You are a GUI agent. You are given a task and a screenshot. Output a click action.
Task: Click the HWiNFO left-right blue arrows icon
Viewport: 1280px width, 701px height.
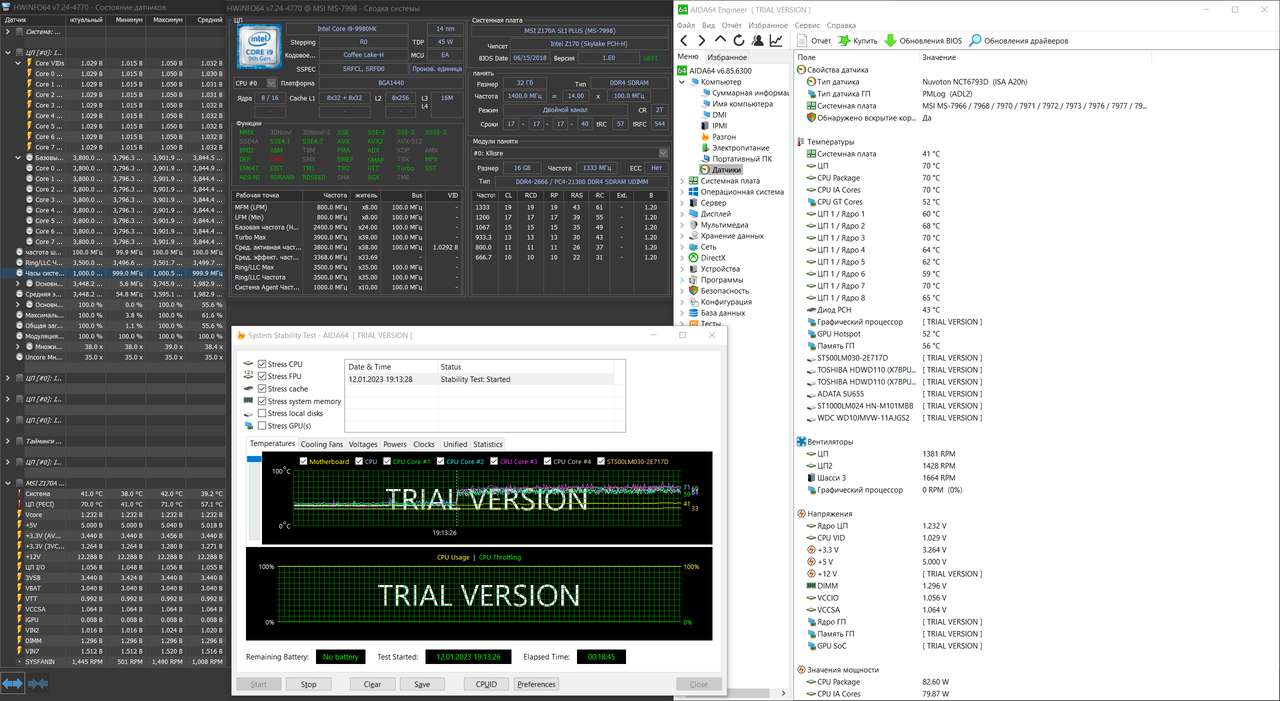click(x=12, y=683)
